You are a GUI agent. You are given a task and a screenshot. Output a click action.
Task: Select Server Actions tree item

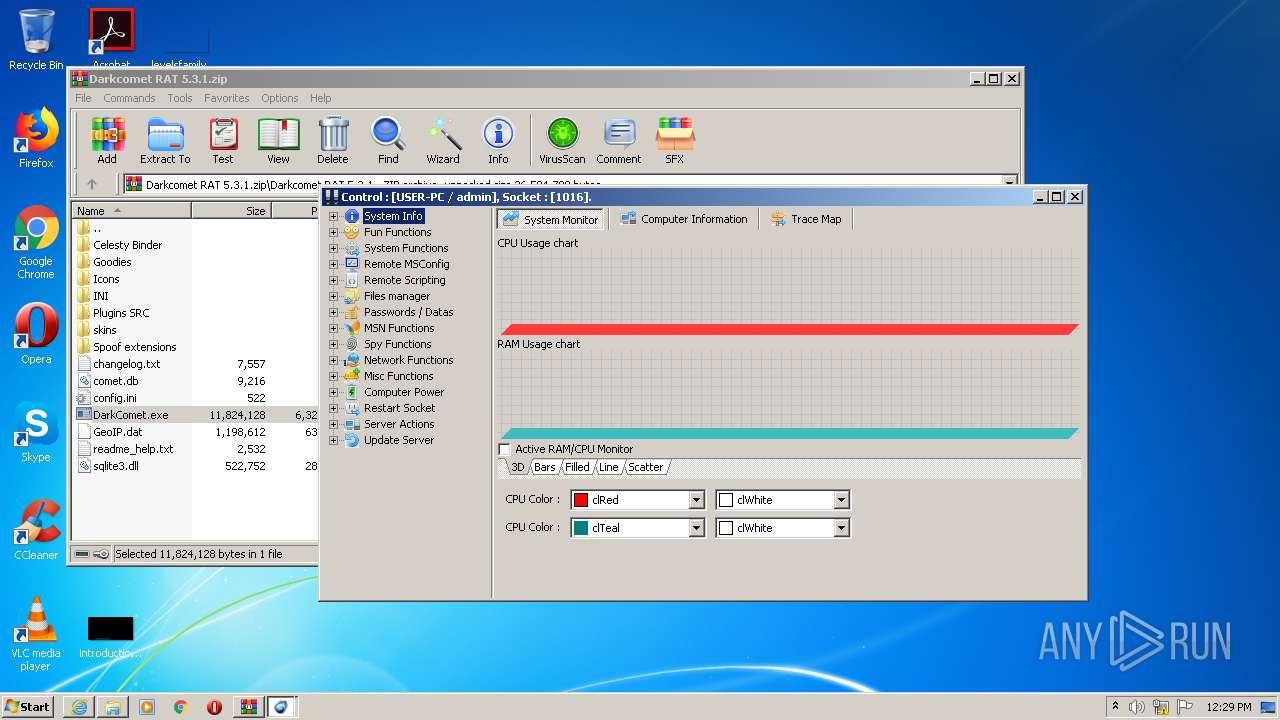tap(399, 424)
